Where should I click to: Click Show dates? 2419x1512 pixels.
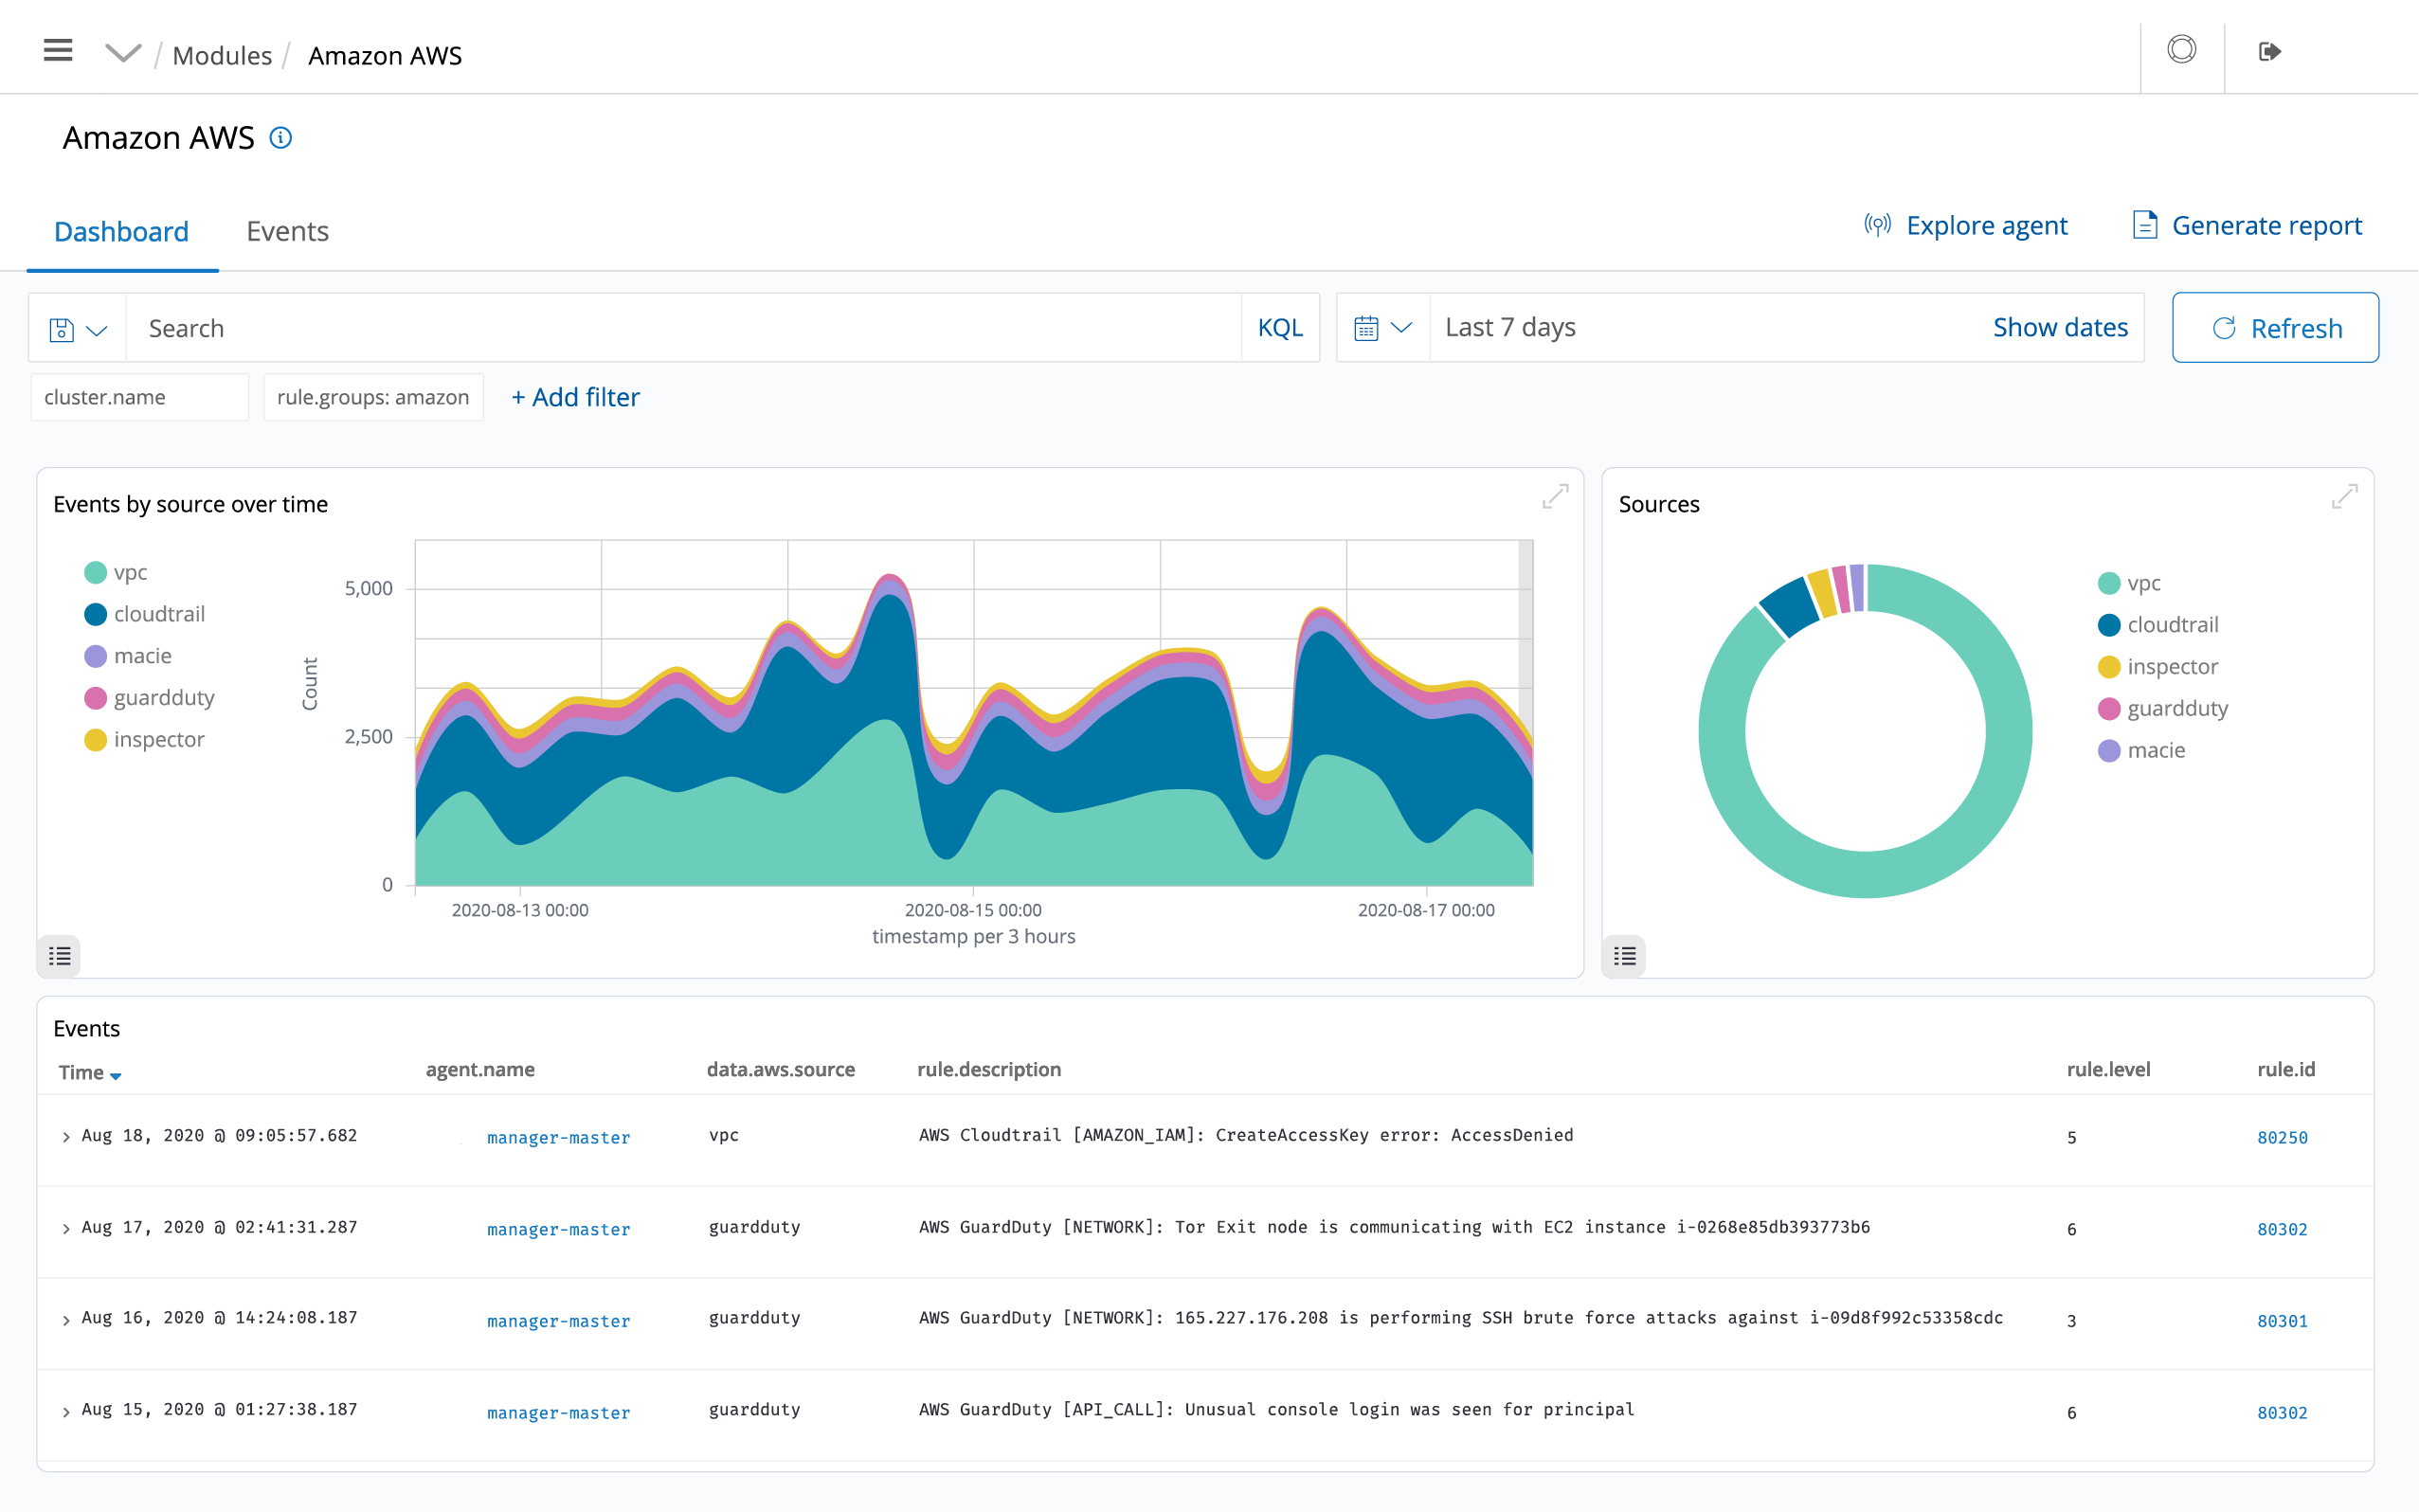[x=2060, y=327]
